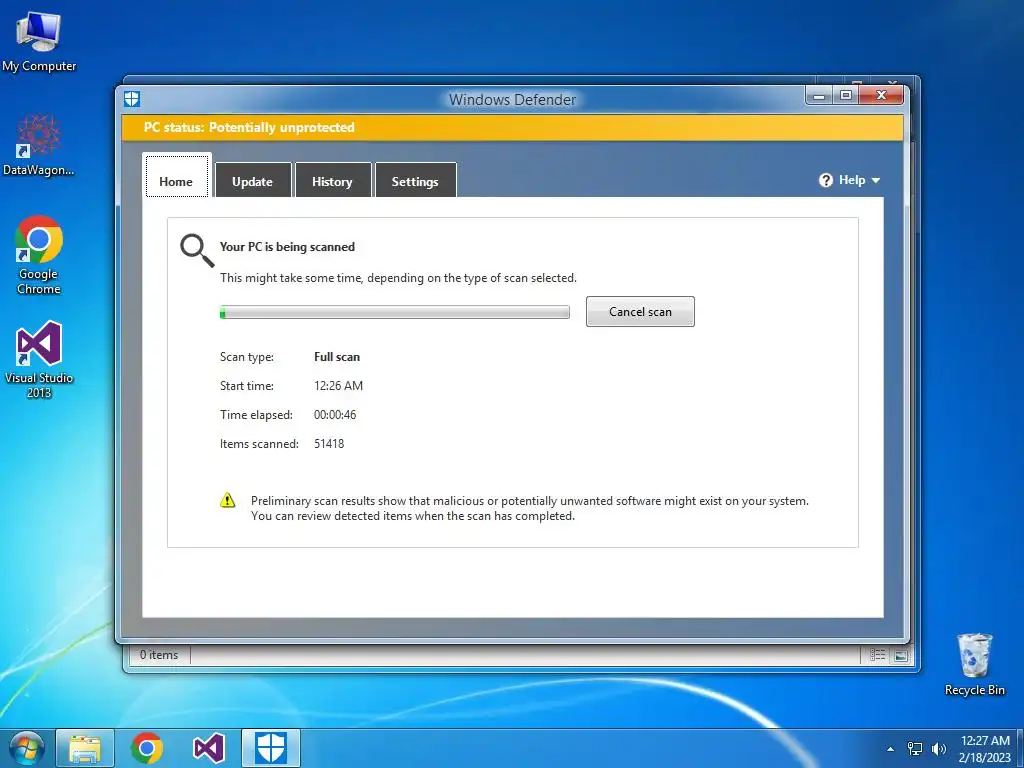Screen dimensions: 1024x768
Task: Switch Explorer window to large icons view
Action: coord(901,654)
